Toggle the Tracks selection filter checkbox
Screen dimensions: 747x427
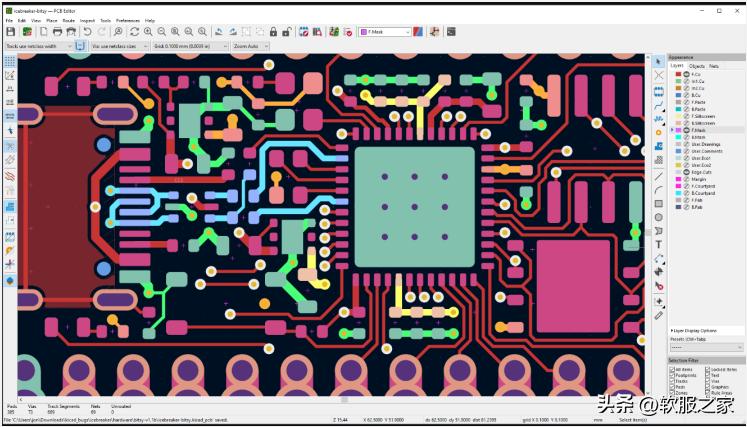click(672, 381)
